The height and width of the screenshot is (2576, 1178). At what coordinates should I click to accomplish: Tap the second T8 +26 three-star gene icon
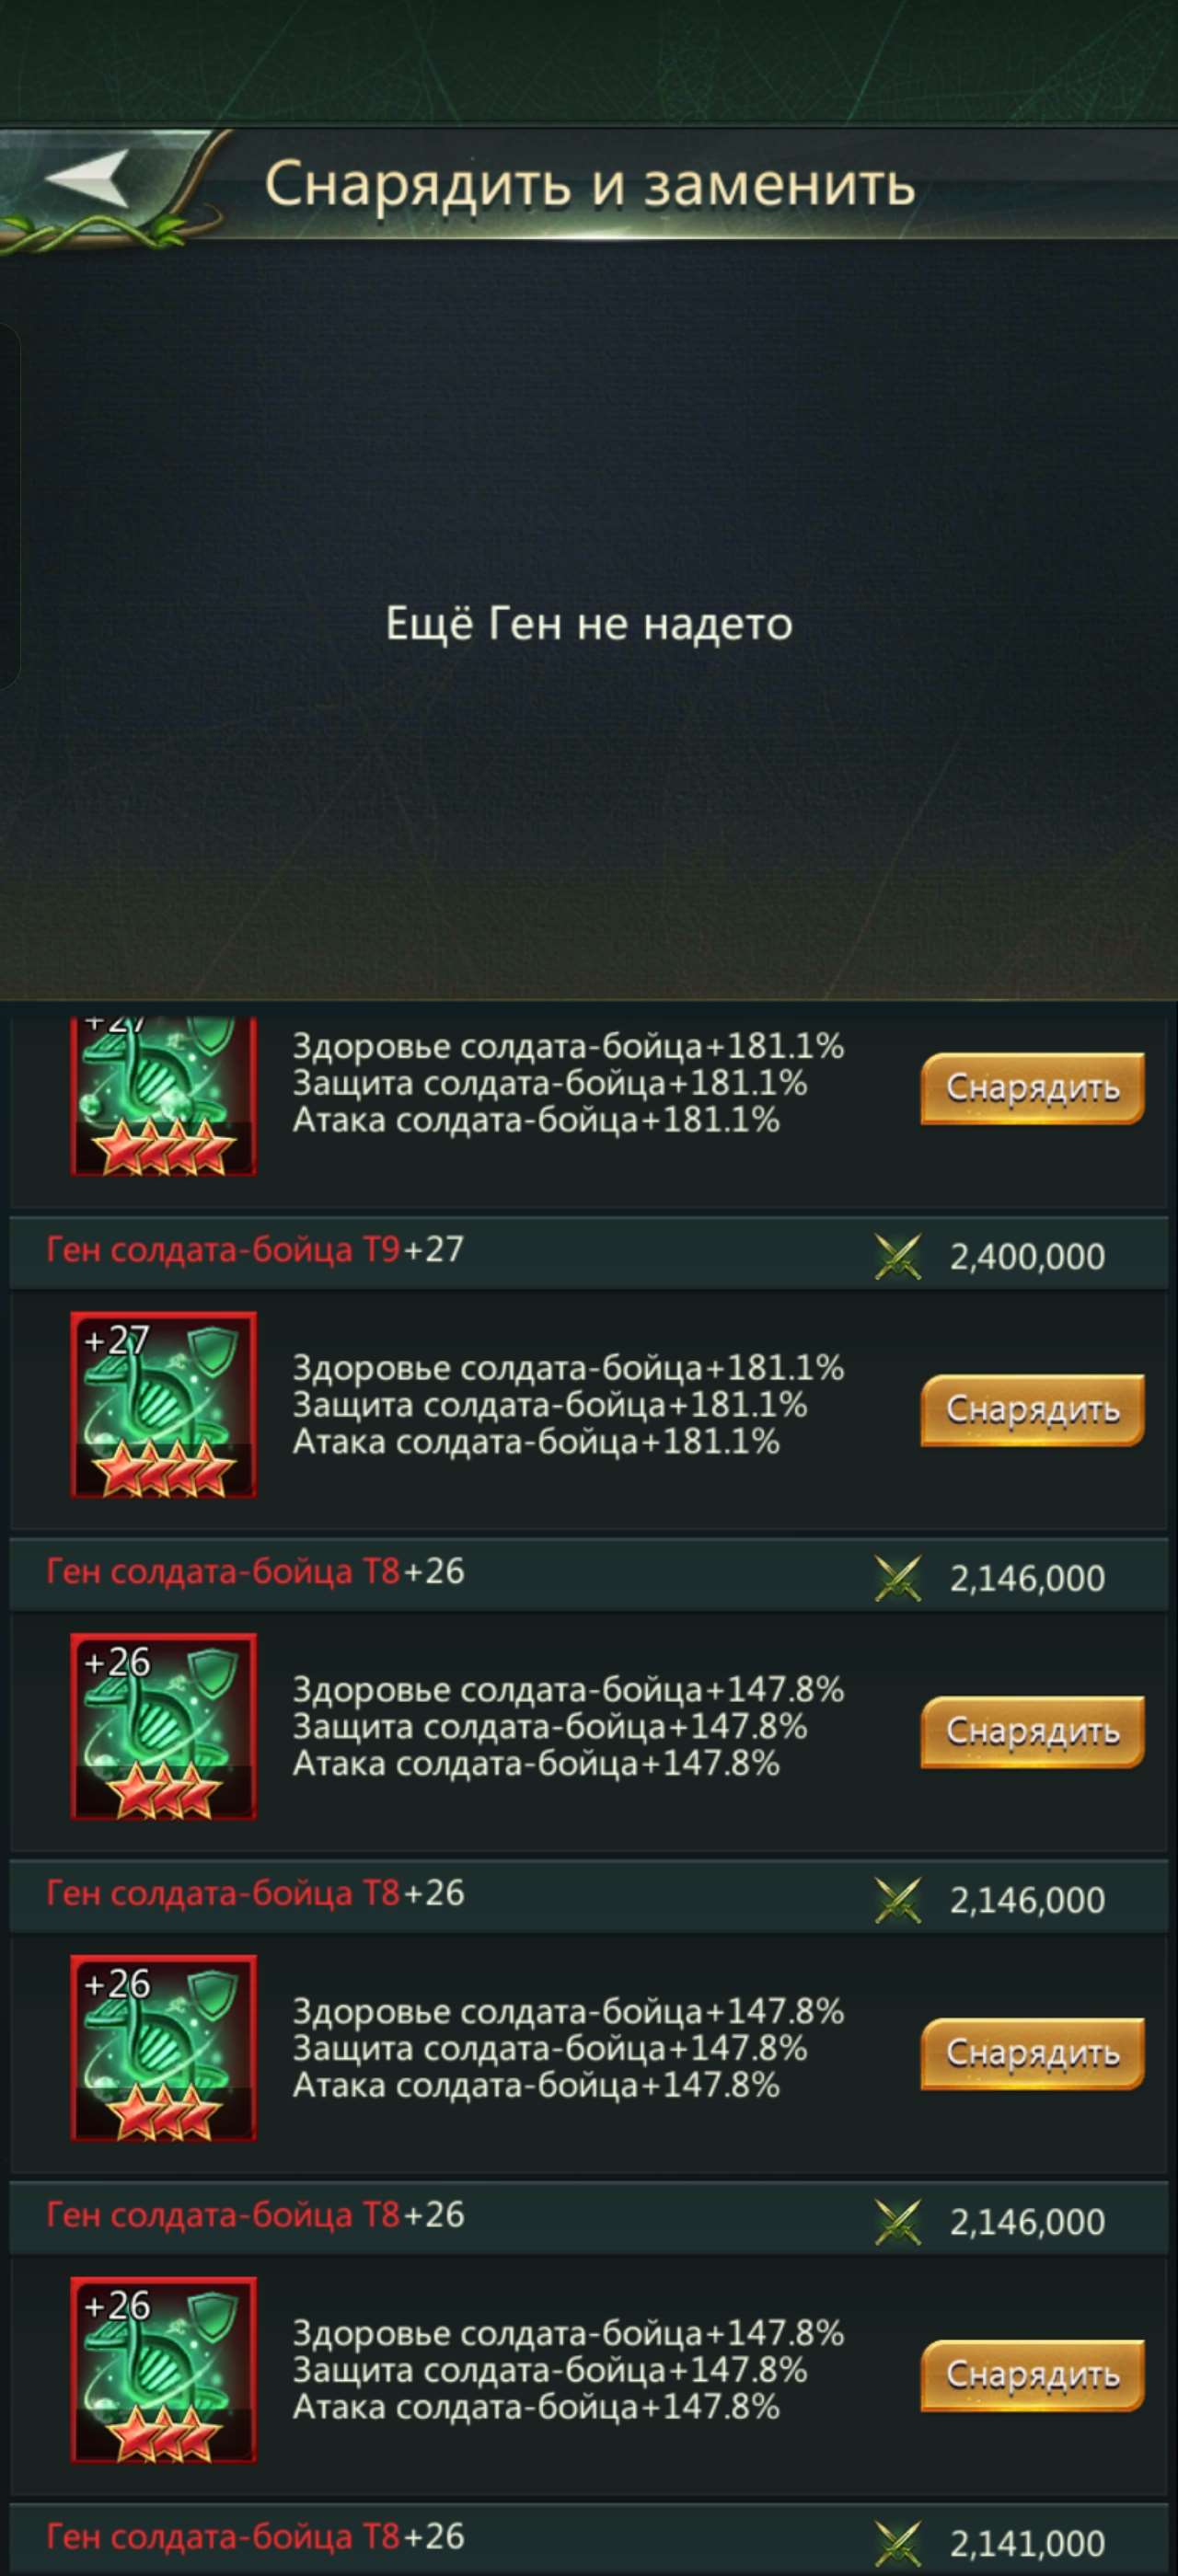pyautogui.click(x=163, y=2049)
